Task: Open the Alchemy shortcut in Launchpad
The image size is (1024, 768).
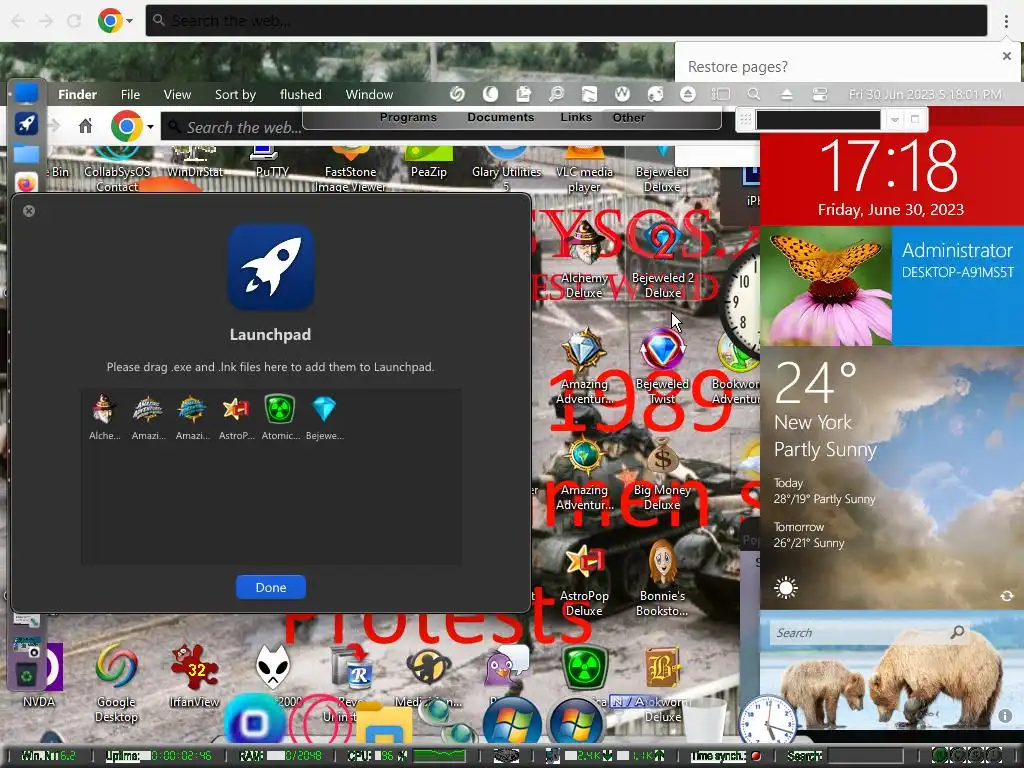Action: (x=104, y=417)
